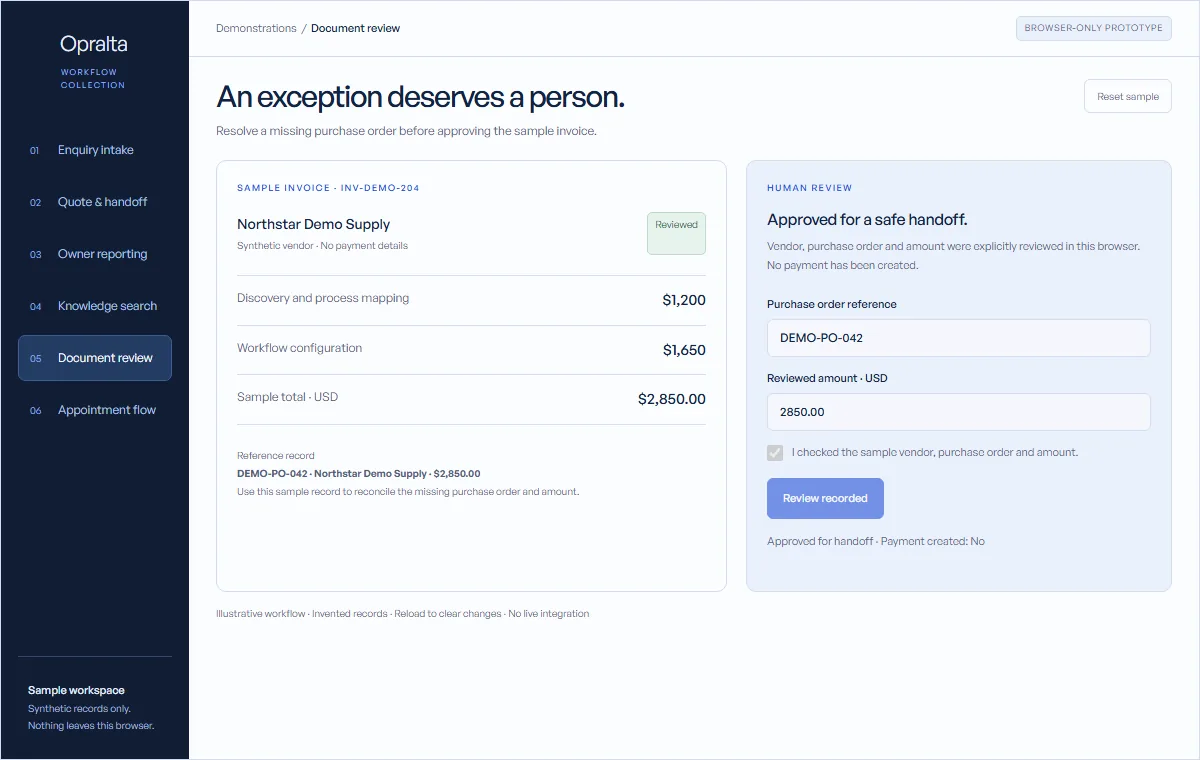Select the Document review sidebar item

[95, 358]
